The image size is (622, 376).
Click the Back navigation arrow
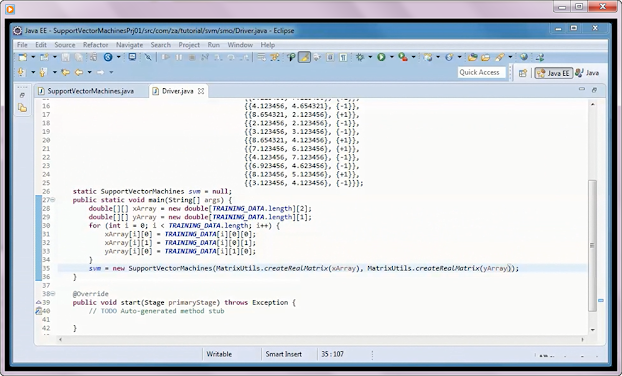(x=79, y=72)
